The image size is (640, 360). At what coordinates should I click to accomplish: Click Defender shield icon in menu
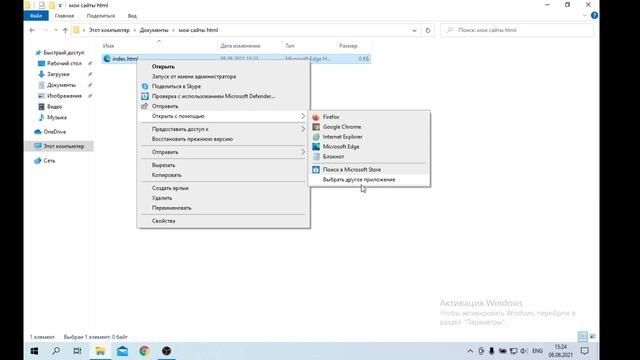[x=144, y=96]
